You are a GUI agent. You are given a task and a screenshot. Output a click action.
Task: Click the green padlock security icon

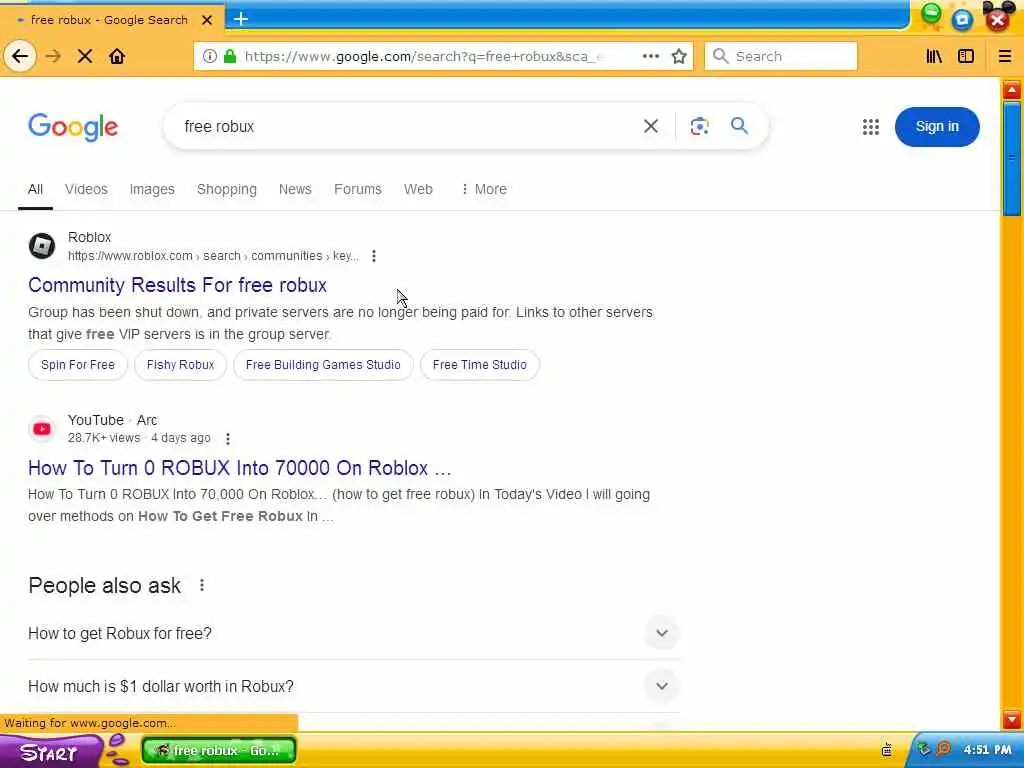pyautogui.click(x=230, y=56)
